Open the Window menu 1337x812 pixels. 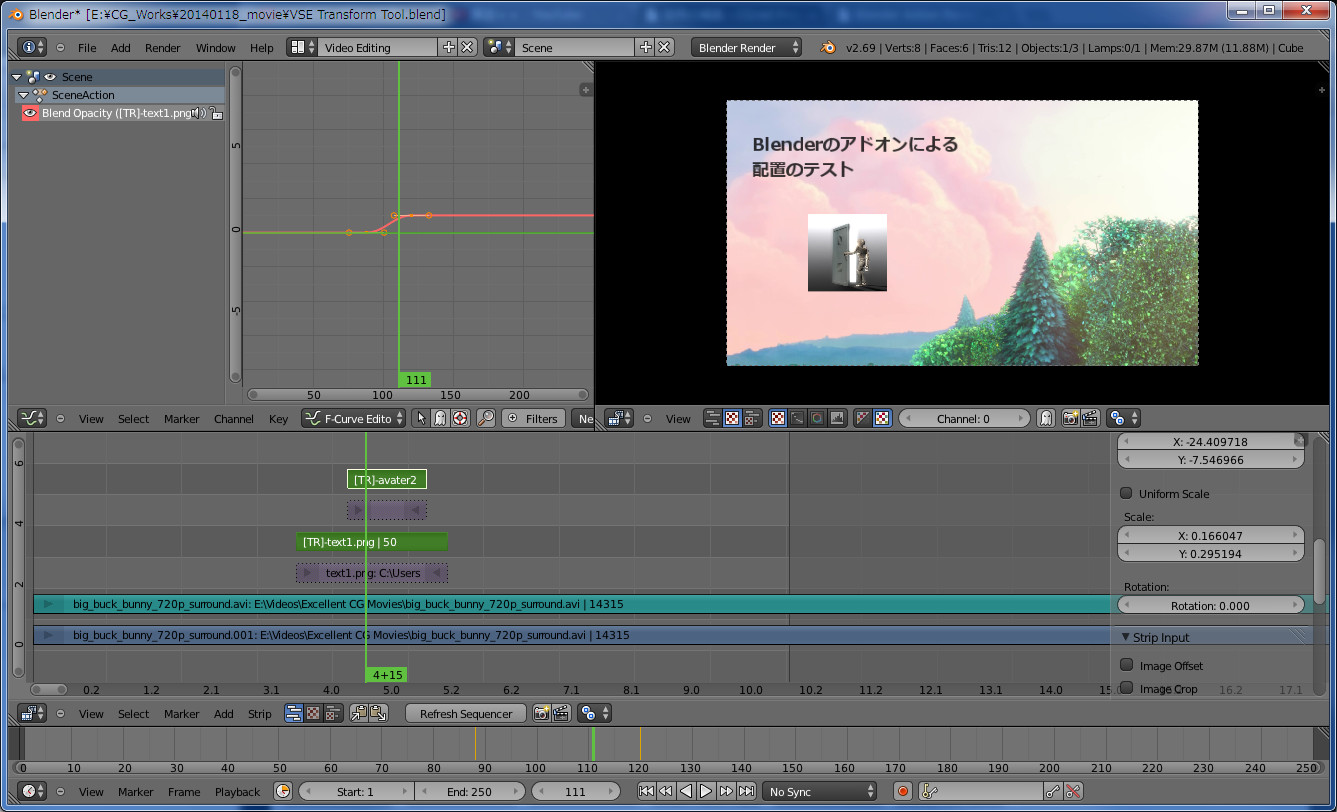point(215,48)
